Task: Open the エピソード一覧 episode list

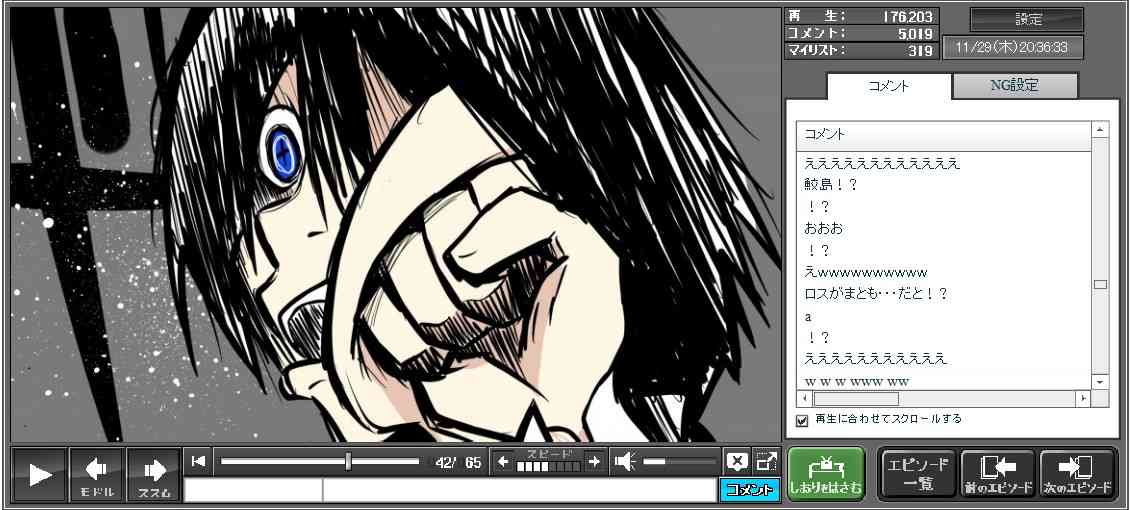Action: click(x=917, y=474)
